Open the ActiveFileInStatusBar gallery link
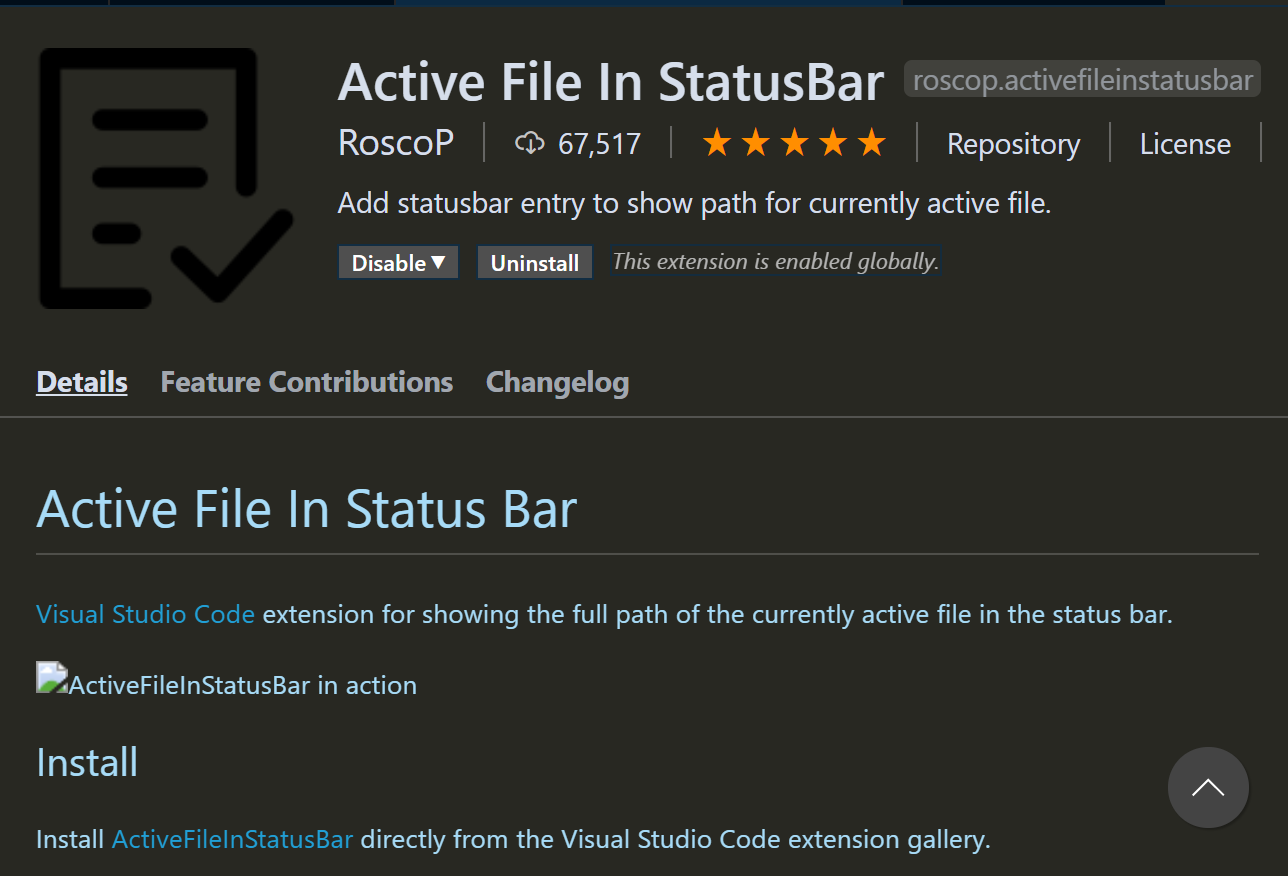 [x=232, y=838]
